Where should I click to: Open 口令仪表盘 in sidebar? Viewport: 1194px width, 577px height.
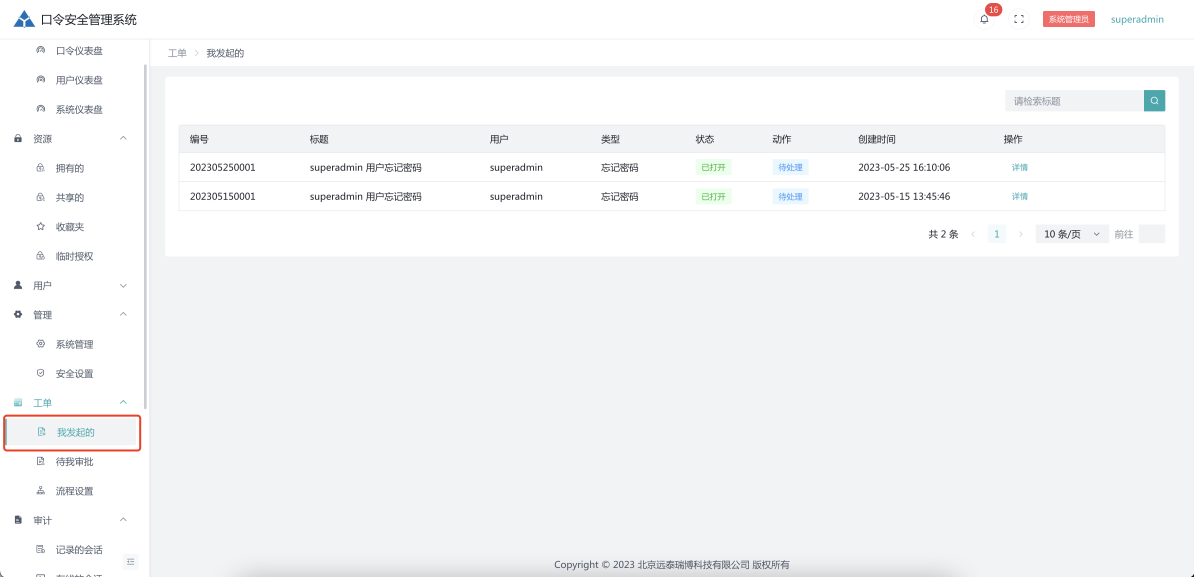79,51
